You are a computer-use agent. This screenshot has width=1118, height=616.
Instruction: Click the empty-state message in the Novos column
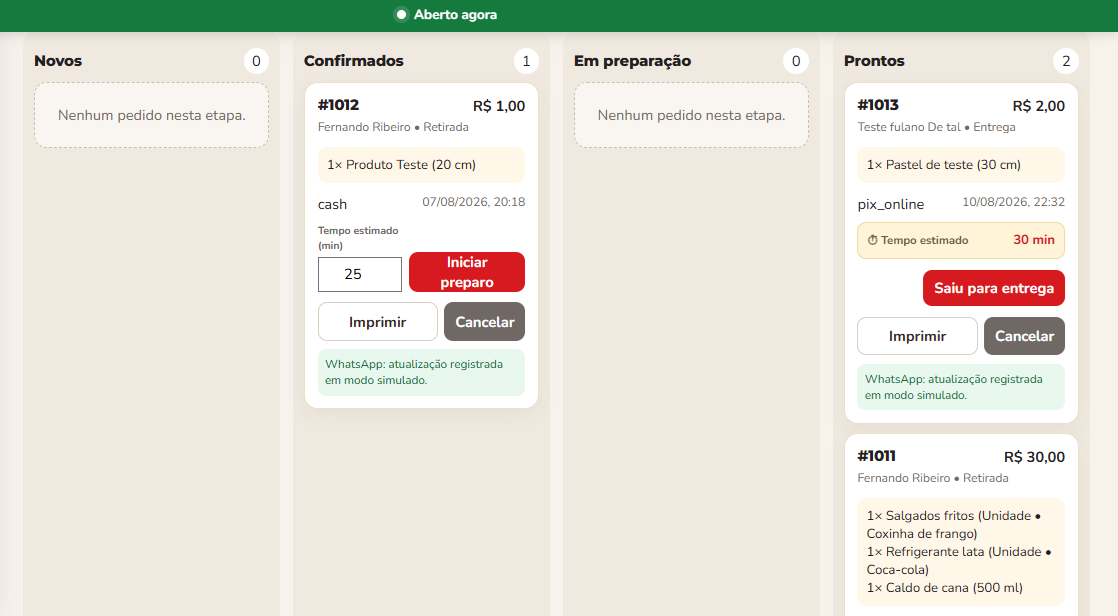[152, 116]
